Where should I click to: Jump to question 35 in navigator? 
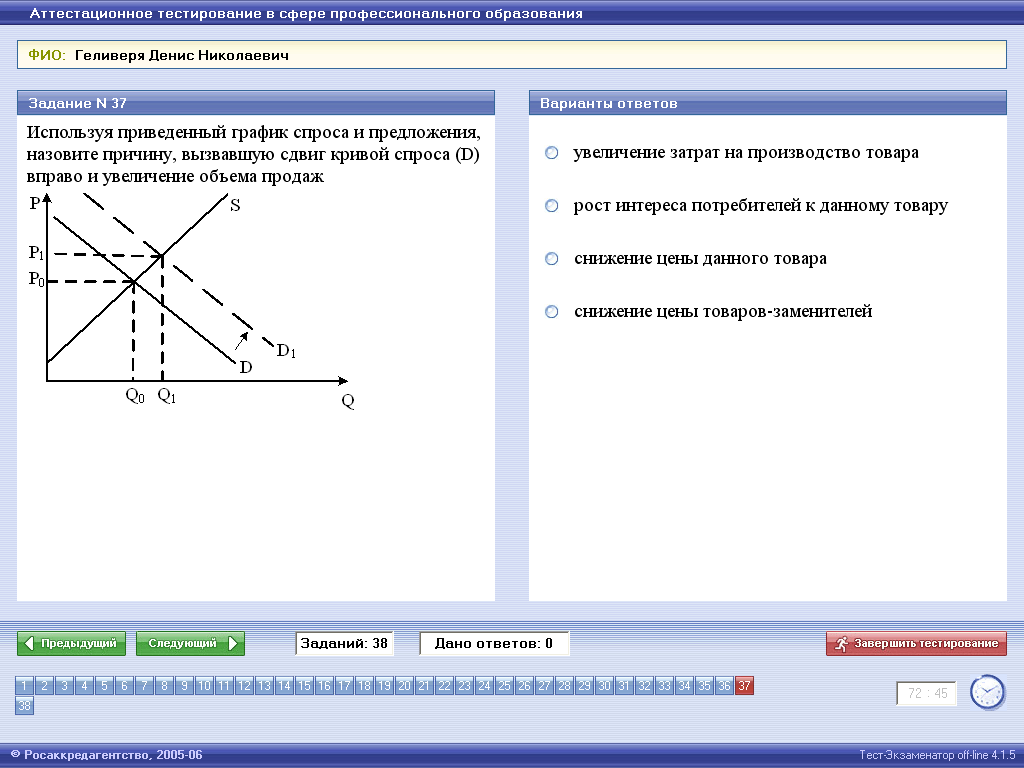coord(704,686)
